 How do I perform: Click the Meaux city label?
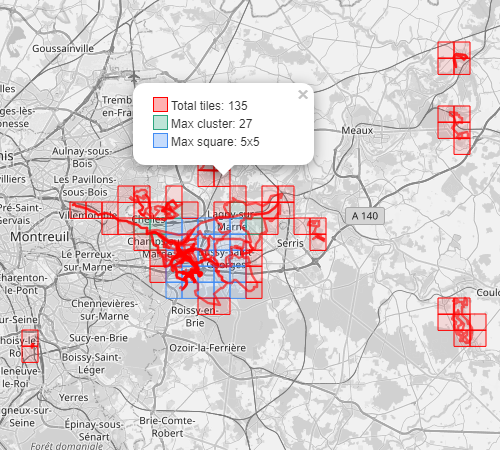(357, 130)
